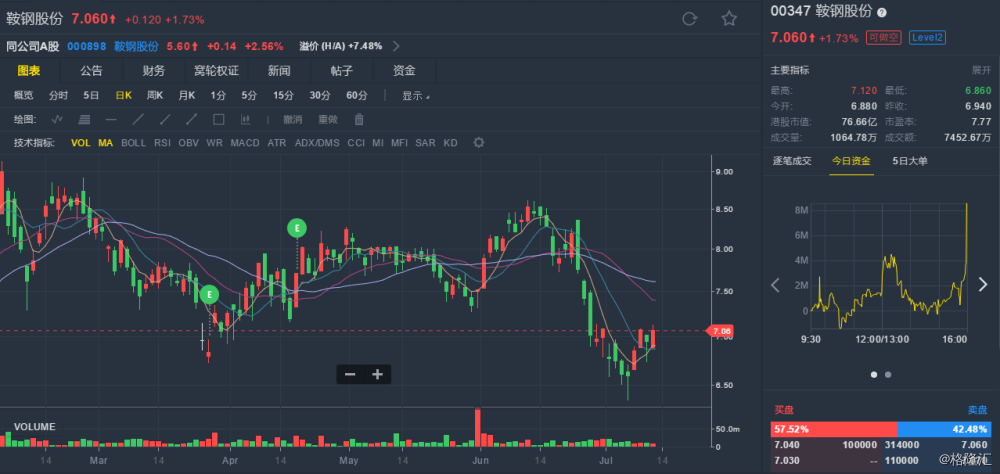Image resolution: width=1000 pixels, height=474 pixels.
Task: Go to next panel with right arrow
Action: [983, 285]
